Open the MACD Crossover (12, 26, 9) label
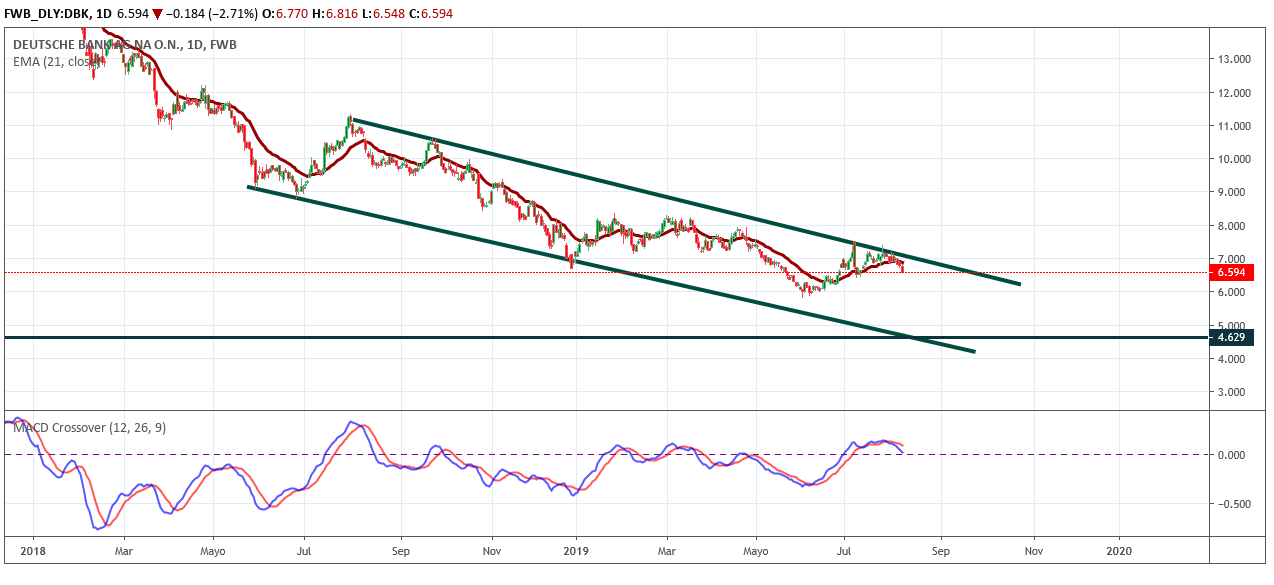1274x585 pixels. (90, 427)
